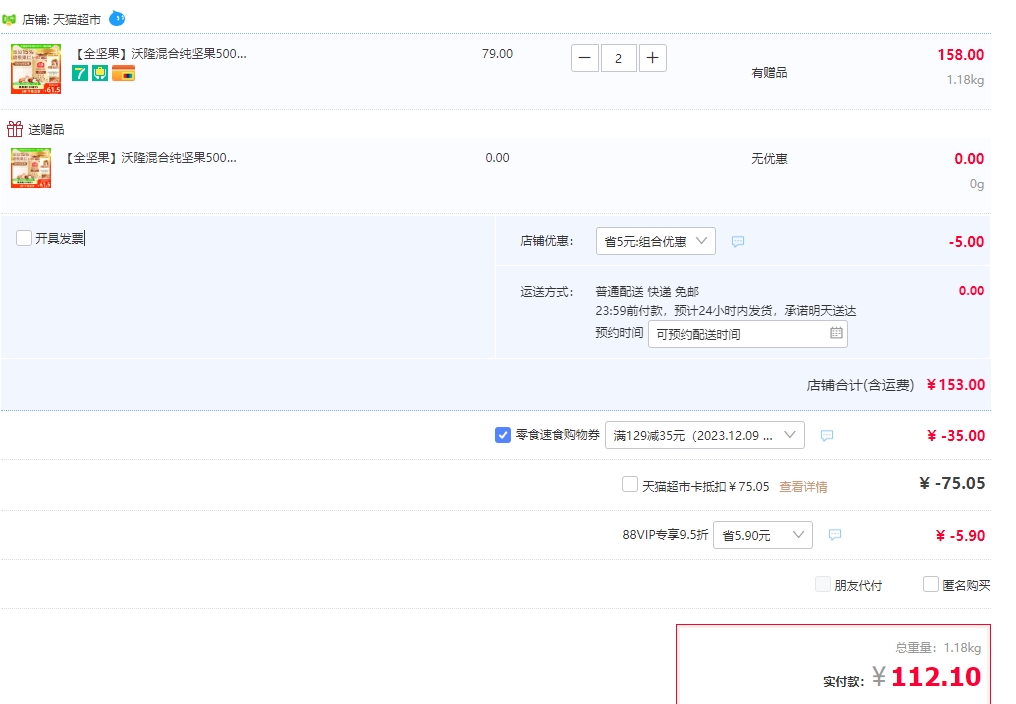The image size is (1016, 704).
Task: Click the note bubble icon beside 88VIP discount
Action: pyautogui.click(x=835, y=535)
